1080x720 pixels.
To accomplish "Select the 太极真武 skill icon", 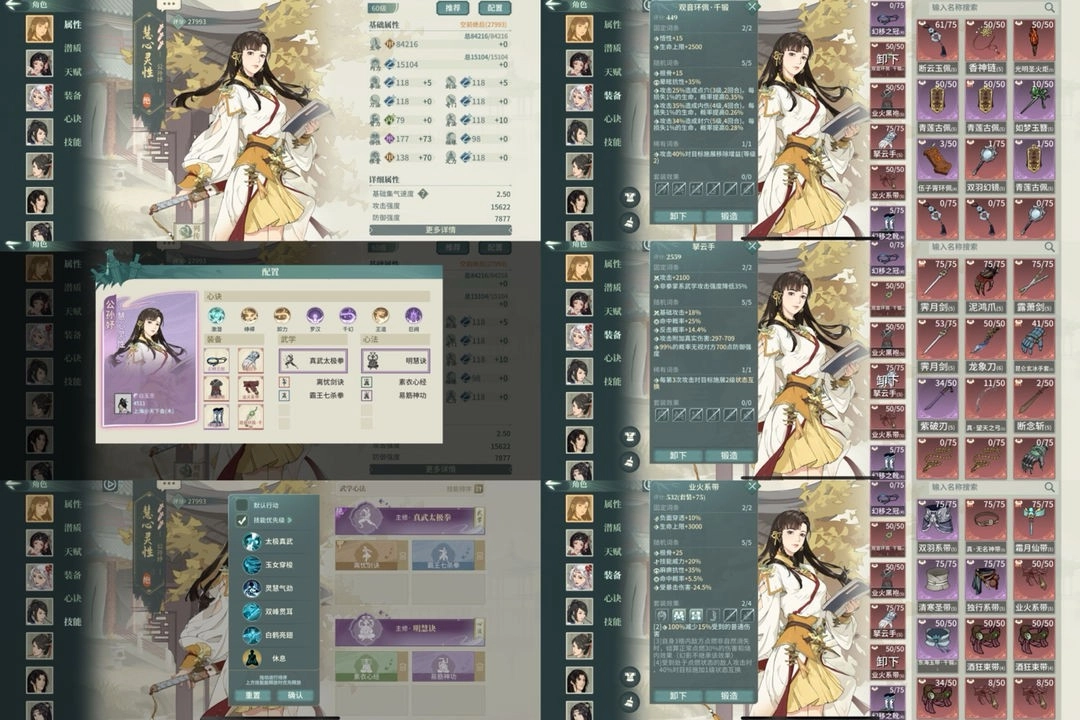I will (x=251, y=541).
